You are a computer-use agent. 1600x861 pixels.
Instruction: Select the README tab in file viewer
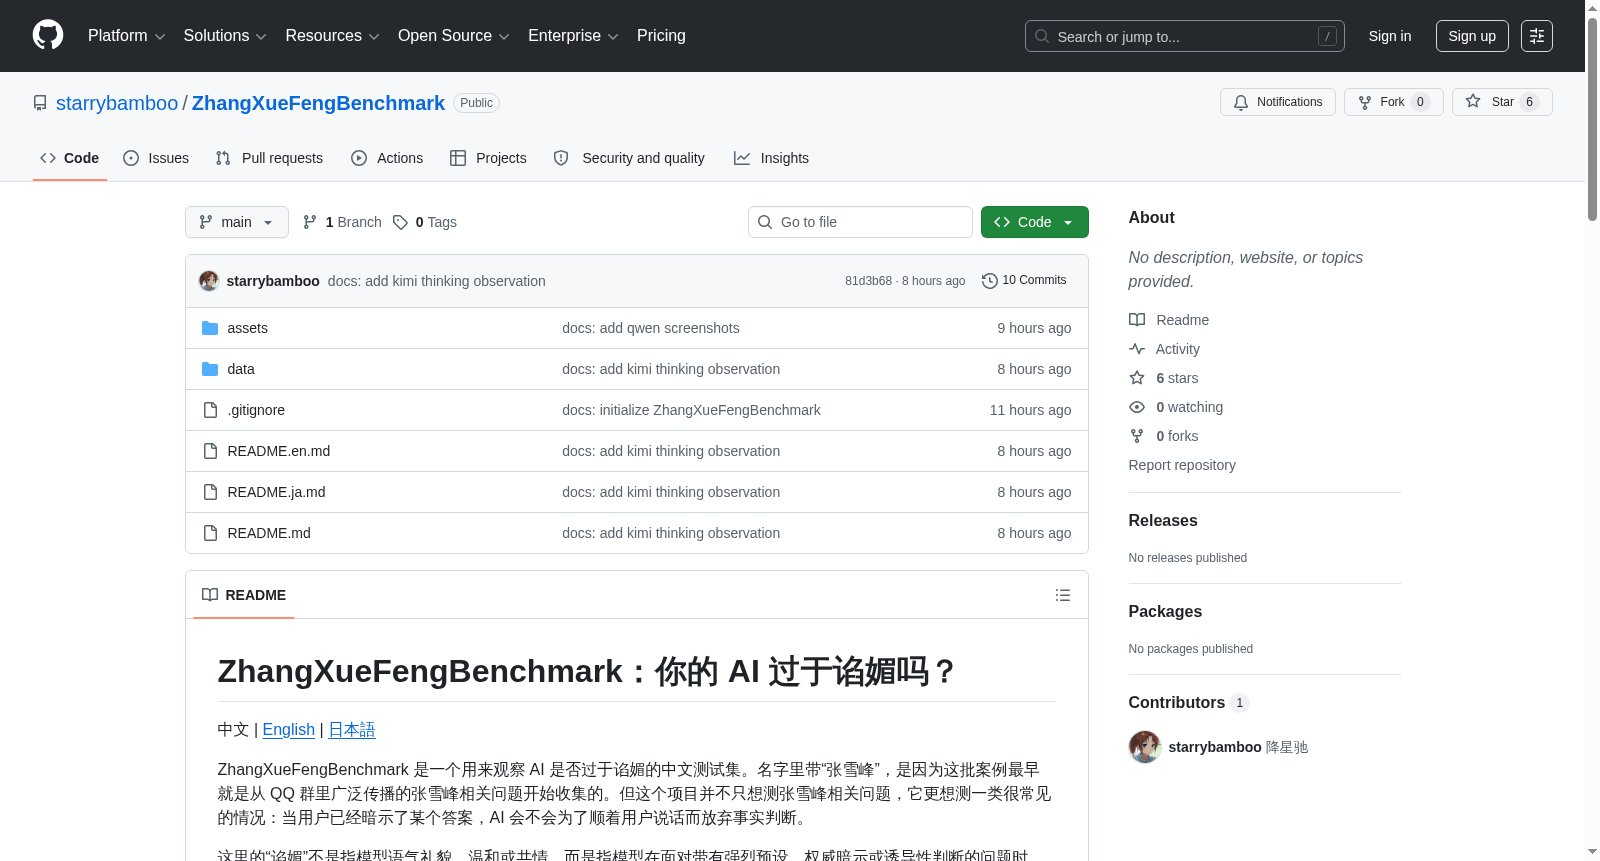pos(244,595)
